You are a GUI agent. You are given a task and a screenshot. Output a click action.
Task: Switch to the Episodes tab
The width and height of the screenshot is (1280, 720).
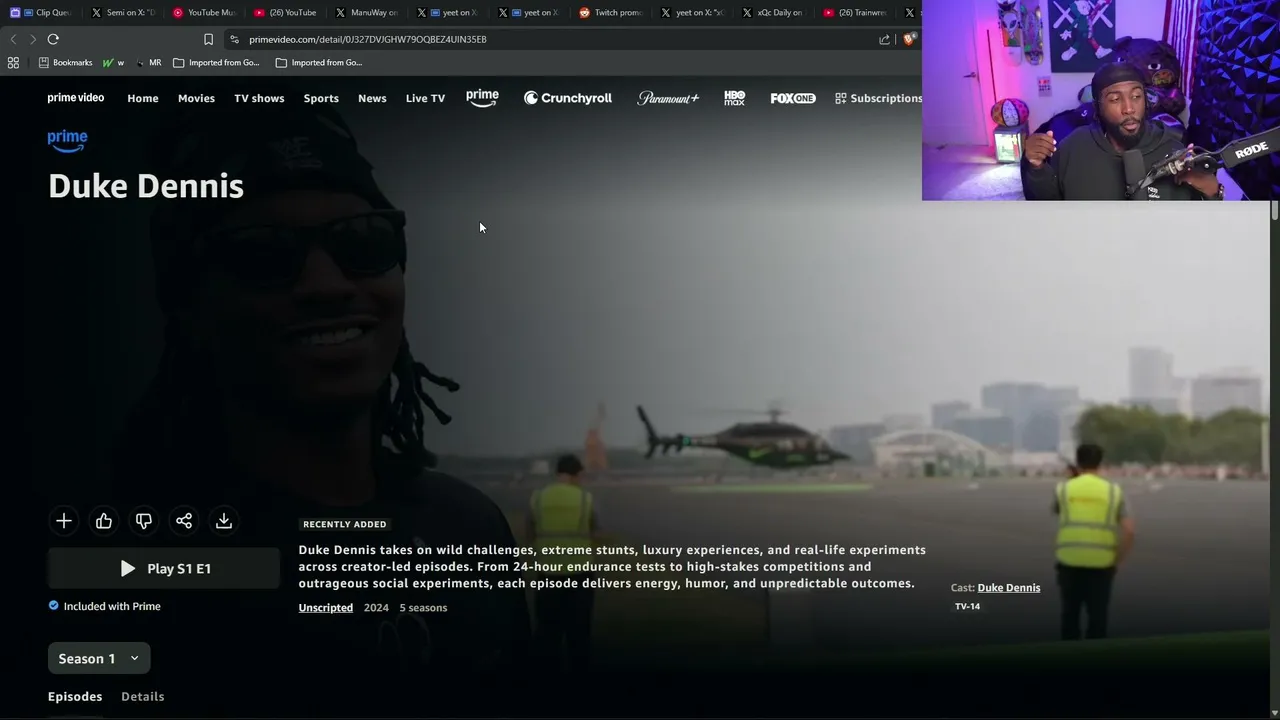pos(75,696)
